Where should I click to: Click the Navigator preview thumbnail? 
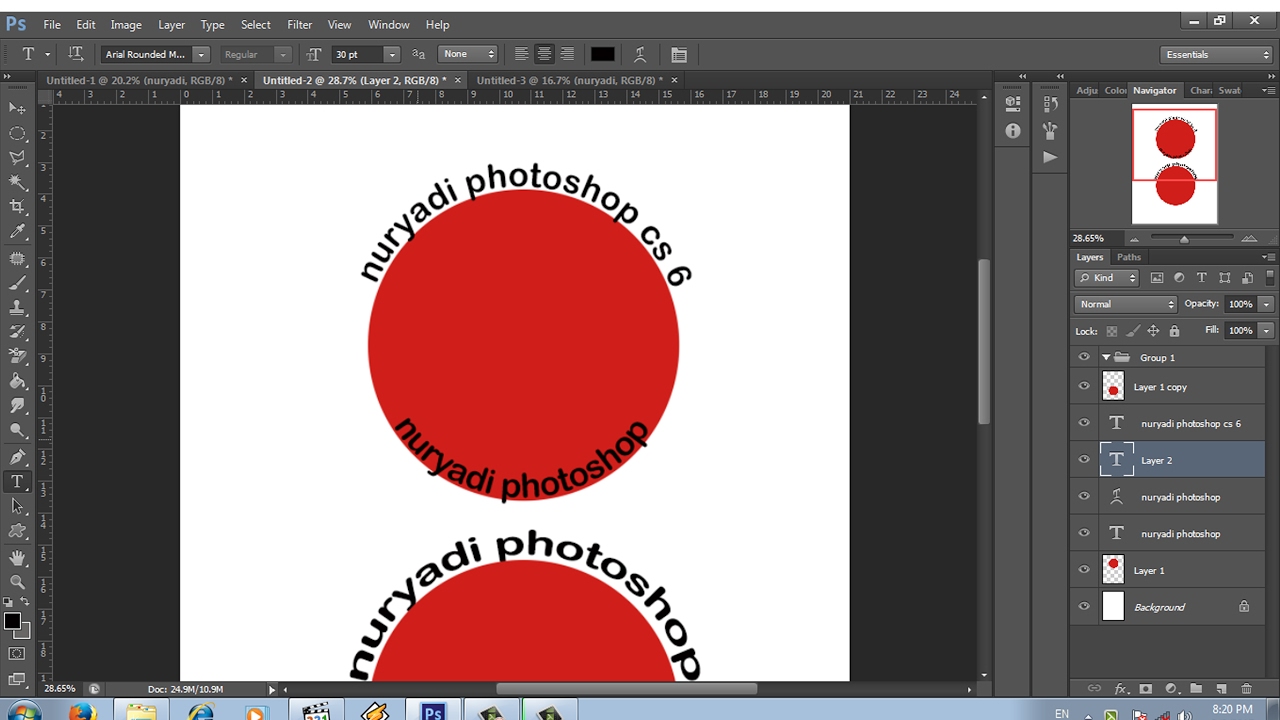point(1175,165)
